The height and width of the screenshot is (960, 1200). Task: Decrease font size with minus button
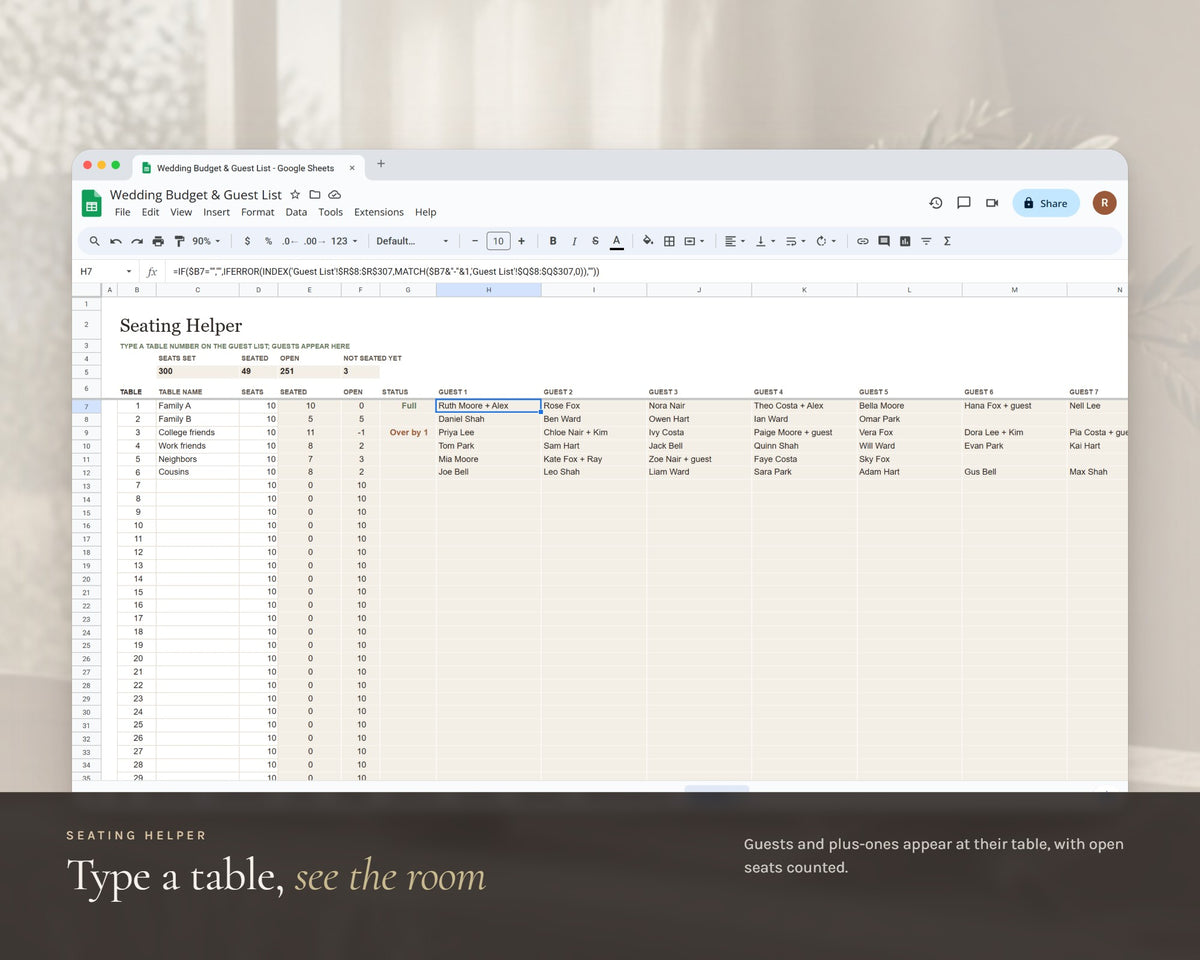tap(475, 241)
